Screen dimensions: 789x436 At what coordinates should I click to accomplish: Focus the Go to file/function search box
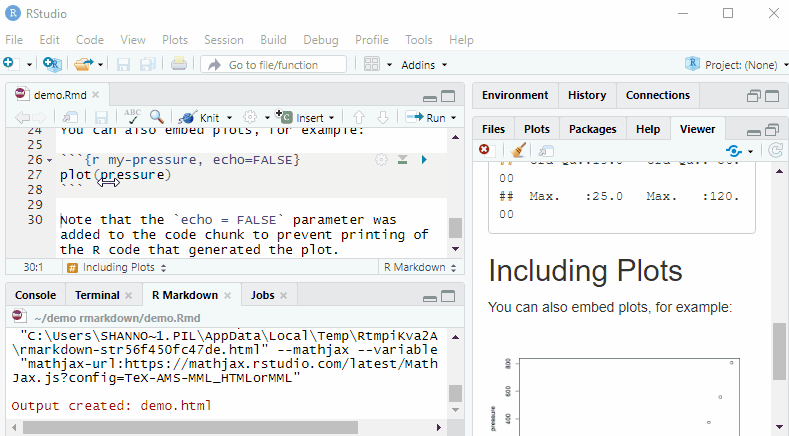(273, 64)
